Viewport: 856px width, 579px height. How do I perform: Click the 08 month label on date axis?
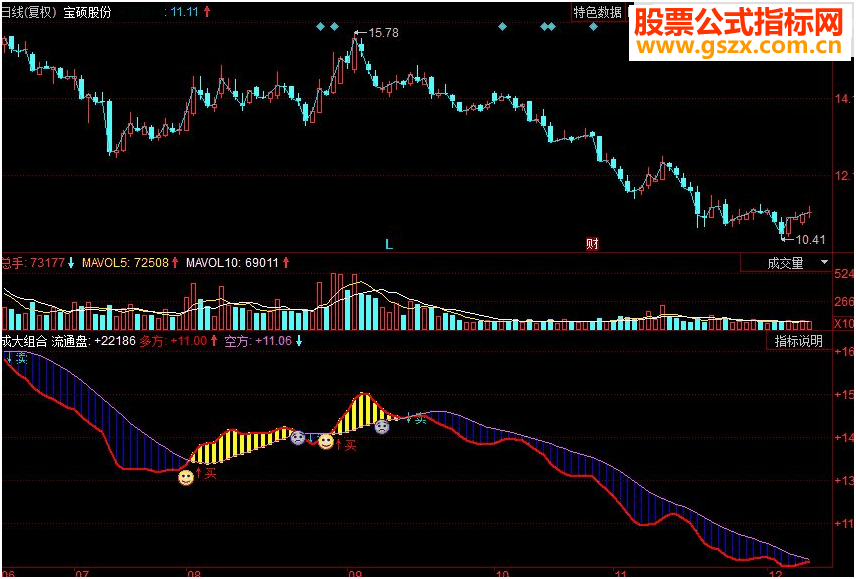coord(194,574)
